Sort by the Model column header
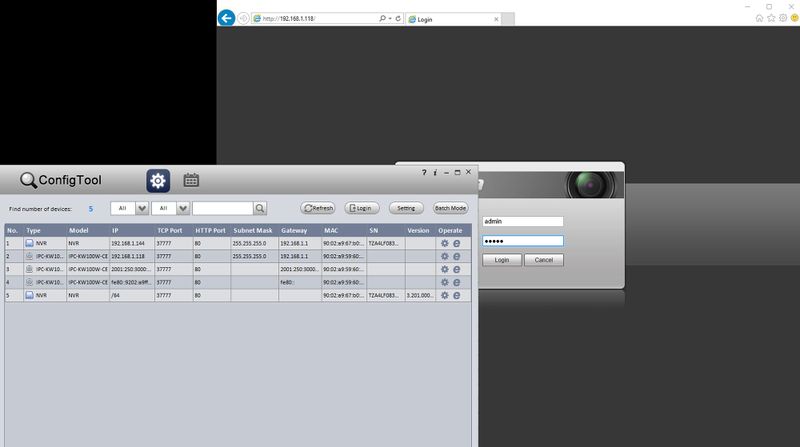 (88, 231)
